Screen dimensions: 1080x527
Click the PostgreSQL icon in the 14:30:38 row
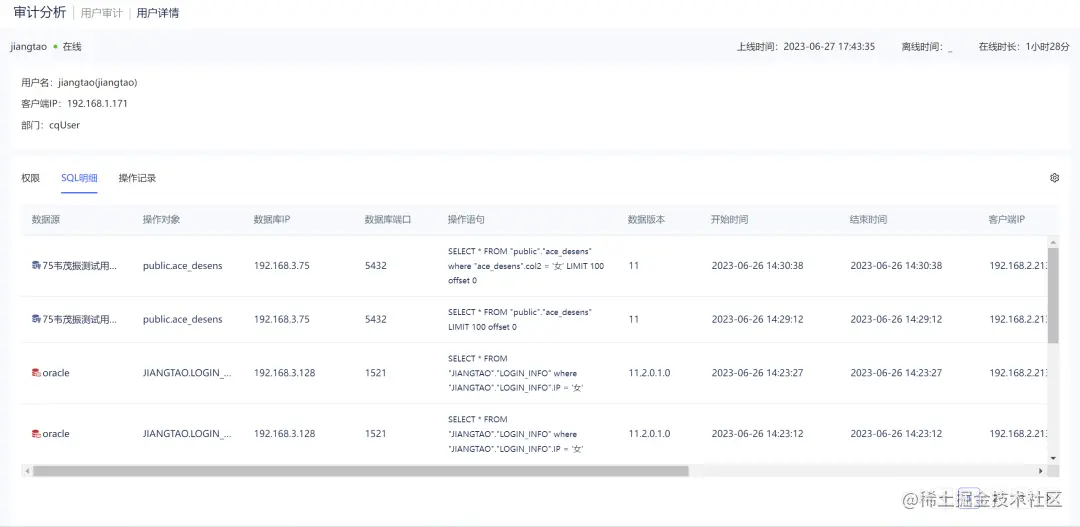pyautogui.click(x=36, y=266)
